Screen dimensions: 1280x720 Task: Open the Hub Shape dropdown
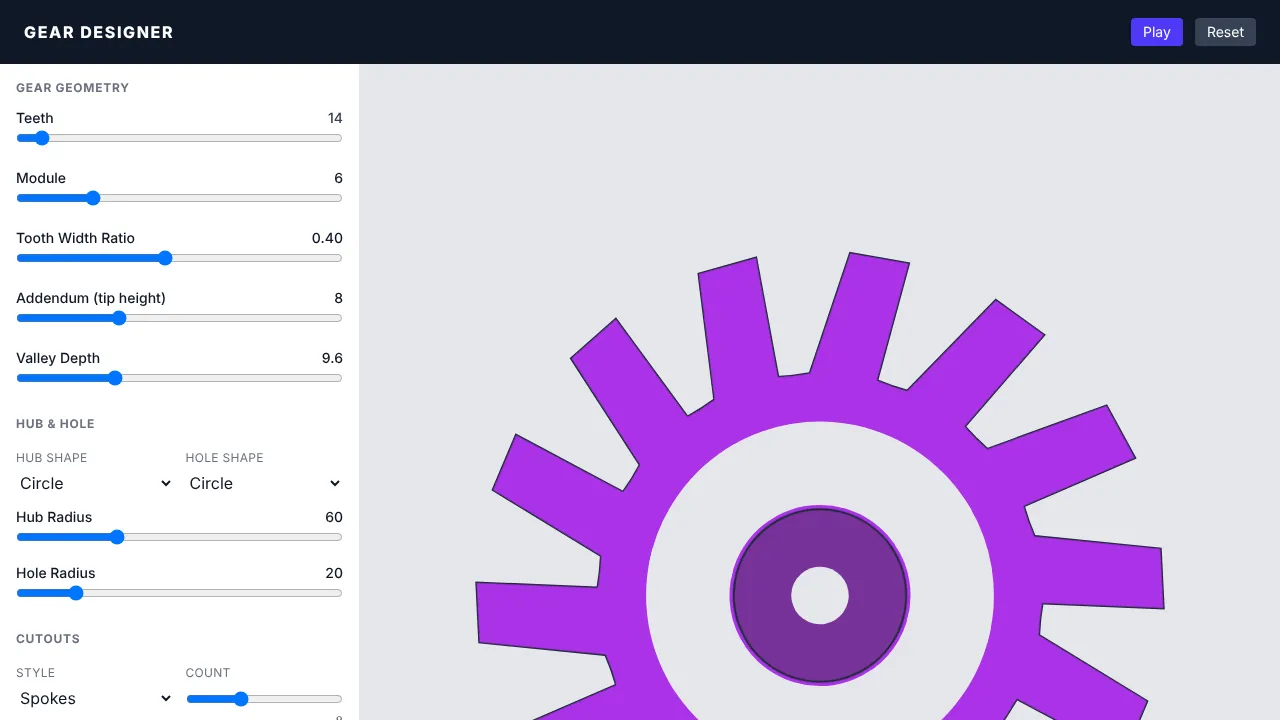point(95,483)
